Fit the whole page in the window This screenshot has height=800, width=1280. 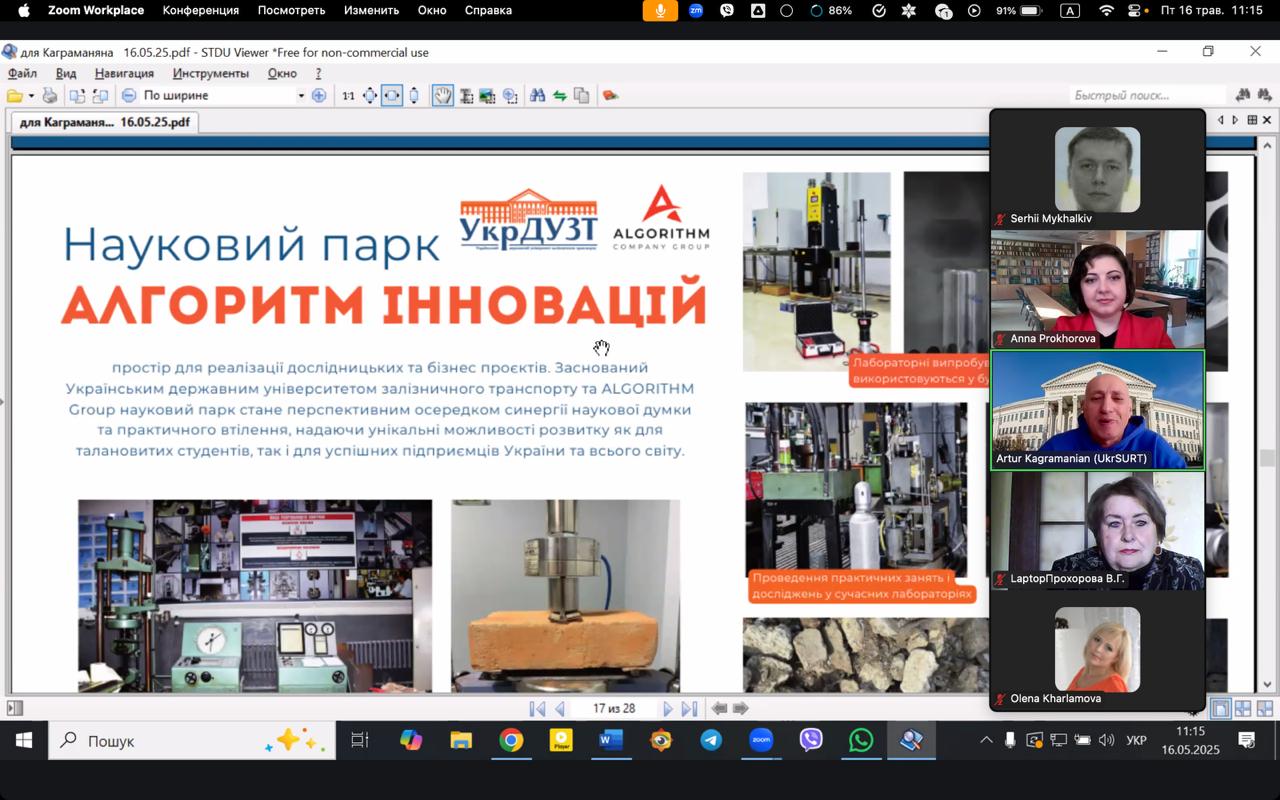370,96
